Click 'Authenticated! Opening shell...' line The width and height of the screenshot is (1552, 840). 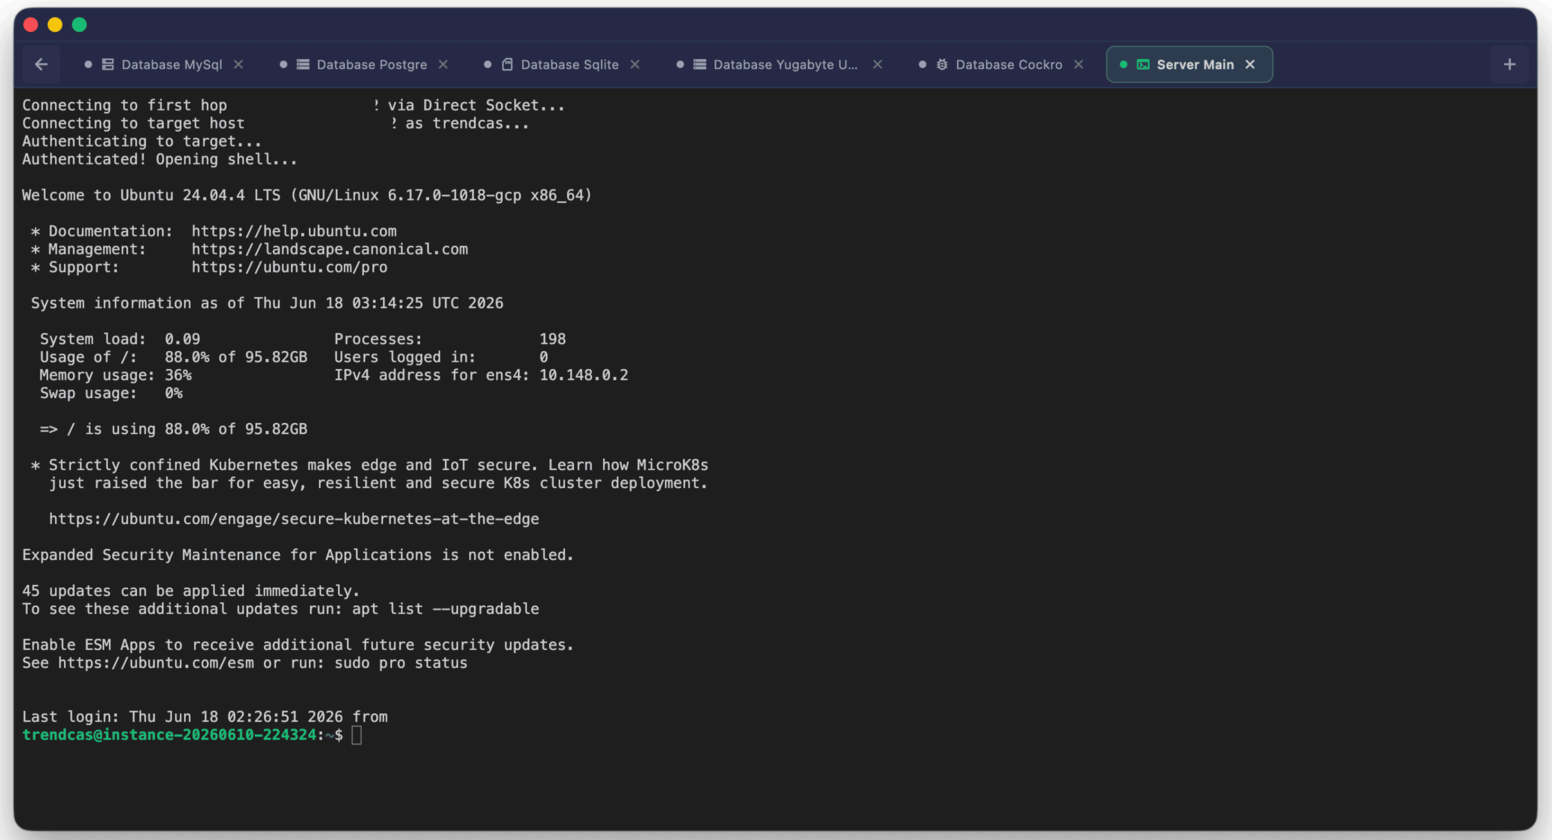(159, 159)
